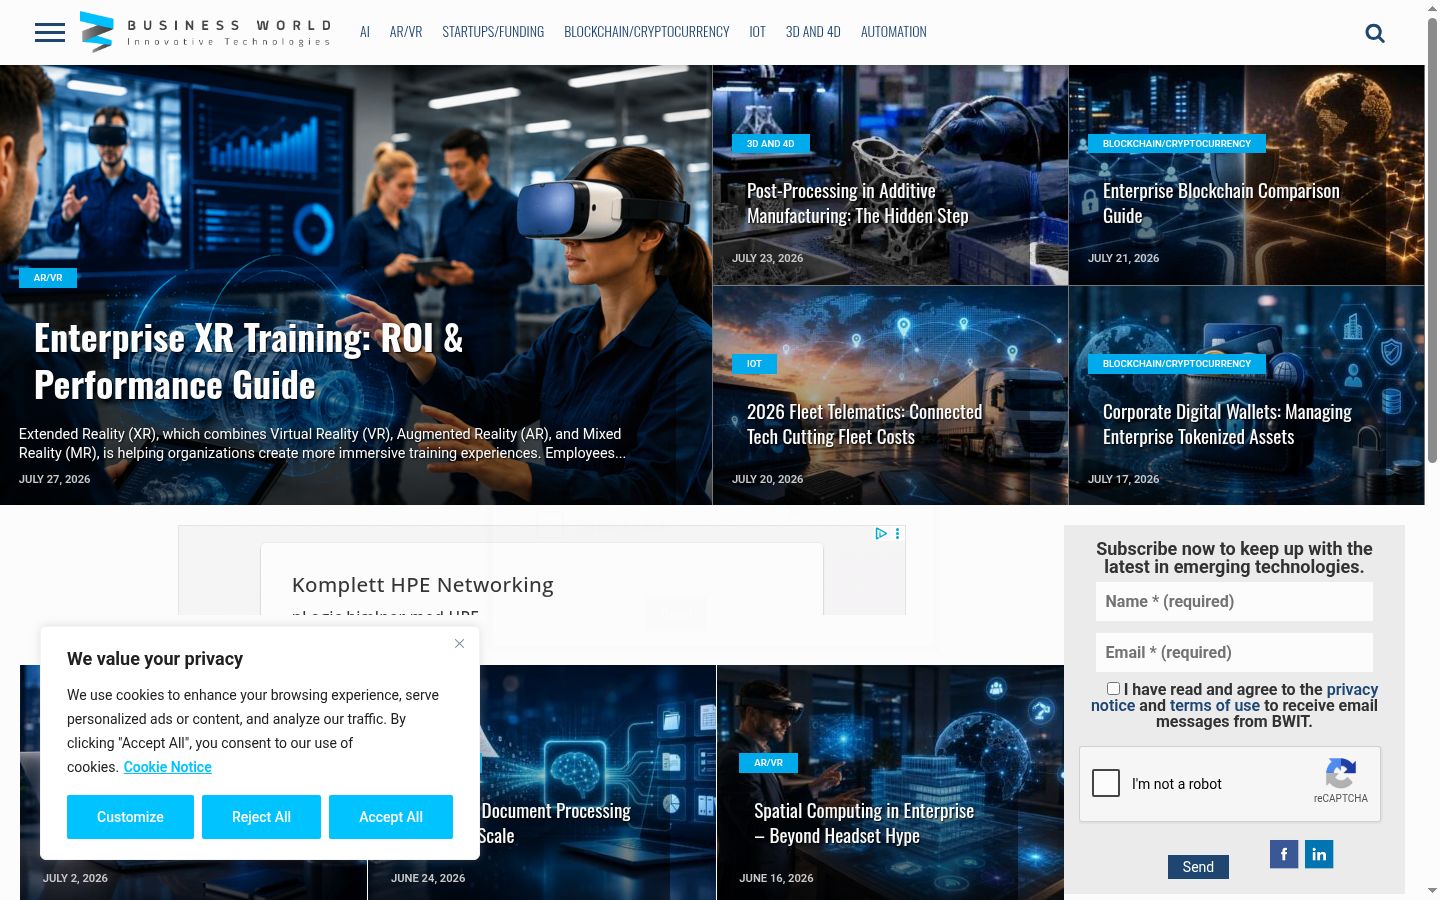Click the AR/VR tag on XR Training article

point(48,278)
